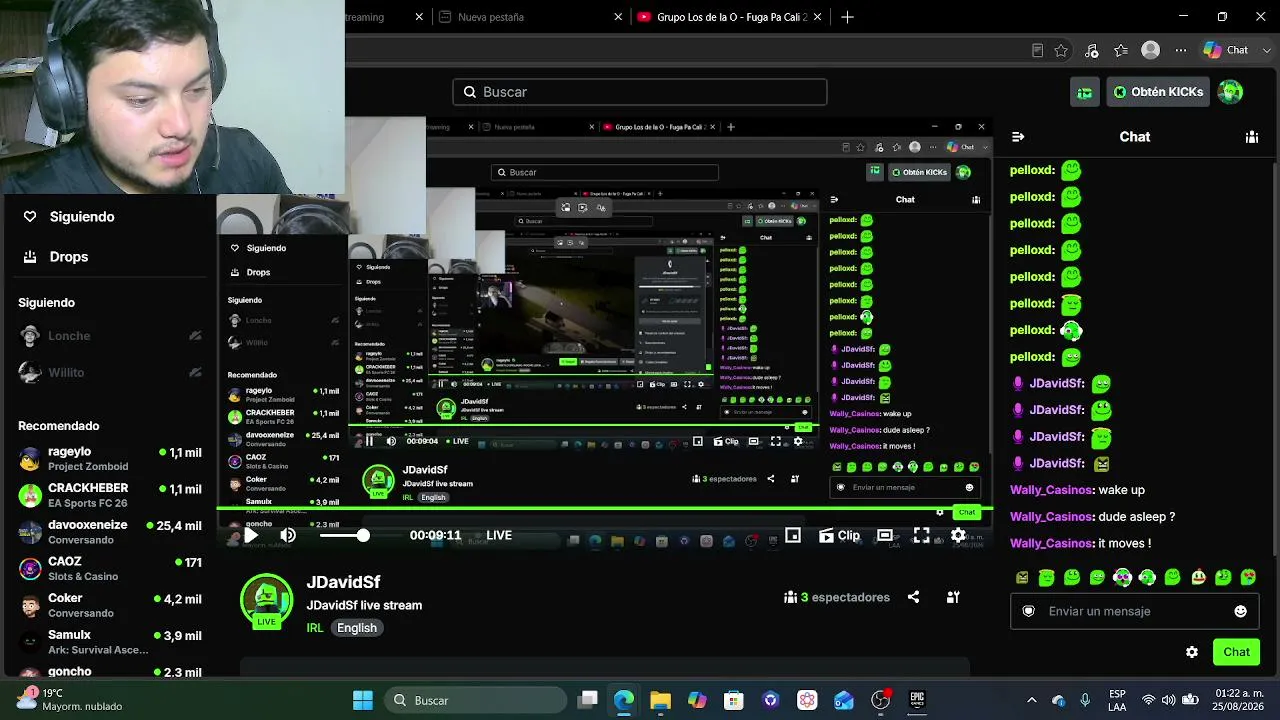Open the Windows Start menu
Viewport: 1280px width, 720px height.
point(363,700)
